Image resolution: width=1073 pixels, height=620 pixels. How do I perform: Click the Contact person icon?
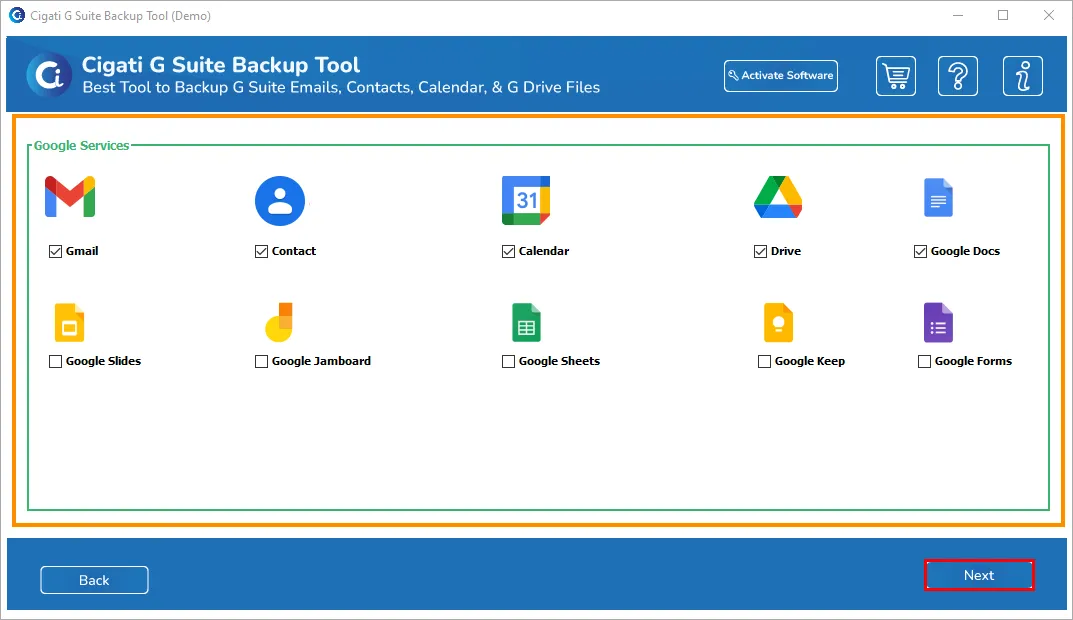[280, 201]
